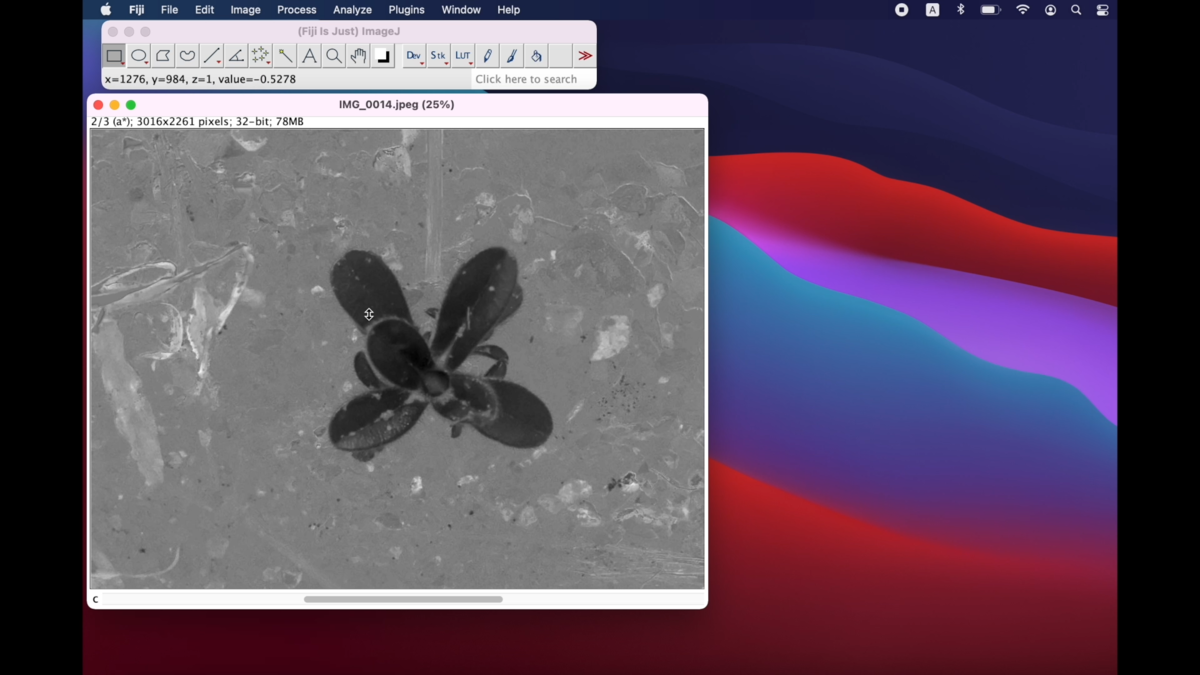Select the Magnifying glass zoom tool
This screenshot has width=1200, height=675.
click(x=334, y=56)
